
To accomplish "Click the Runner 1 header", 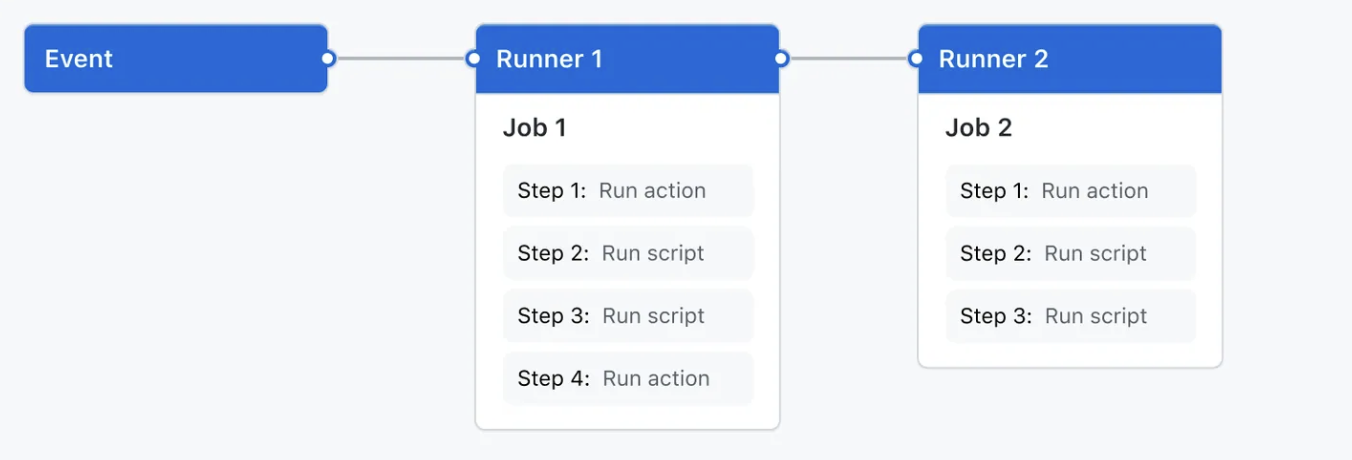I will click(x=627, y=59).
